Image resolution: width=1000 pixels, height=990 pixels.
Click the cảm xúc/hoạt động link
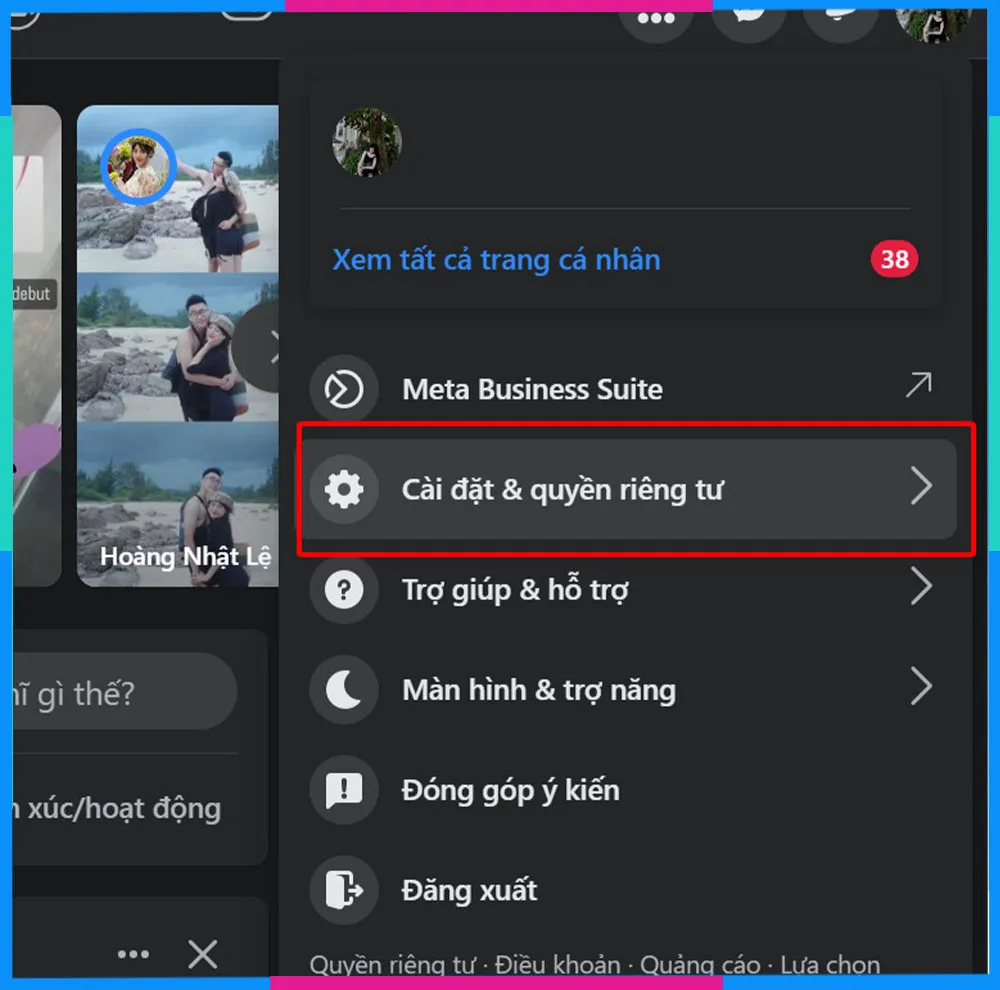tap(120, 808)
